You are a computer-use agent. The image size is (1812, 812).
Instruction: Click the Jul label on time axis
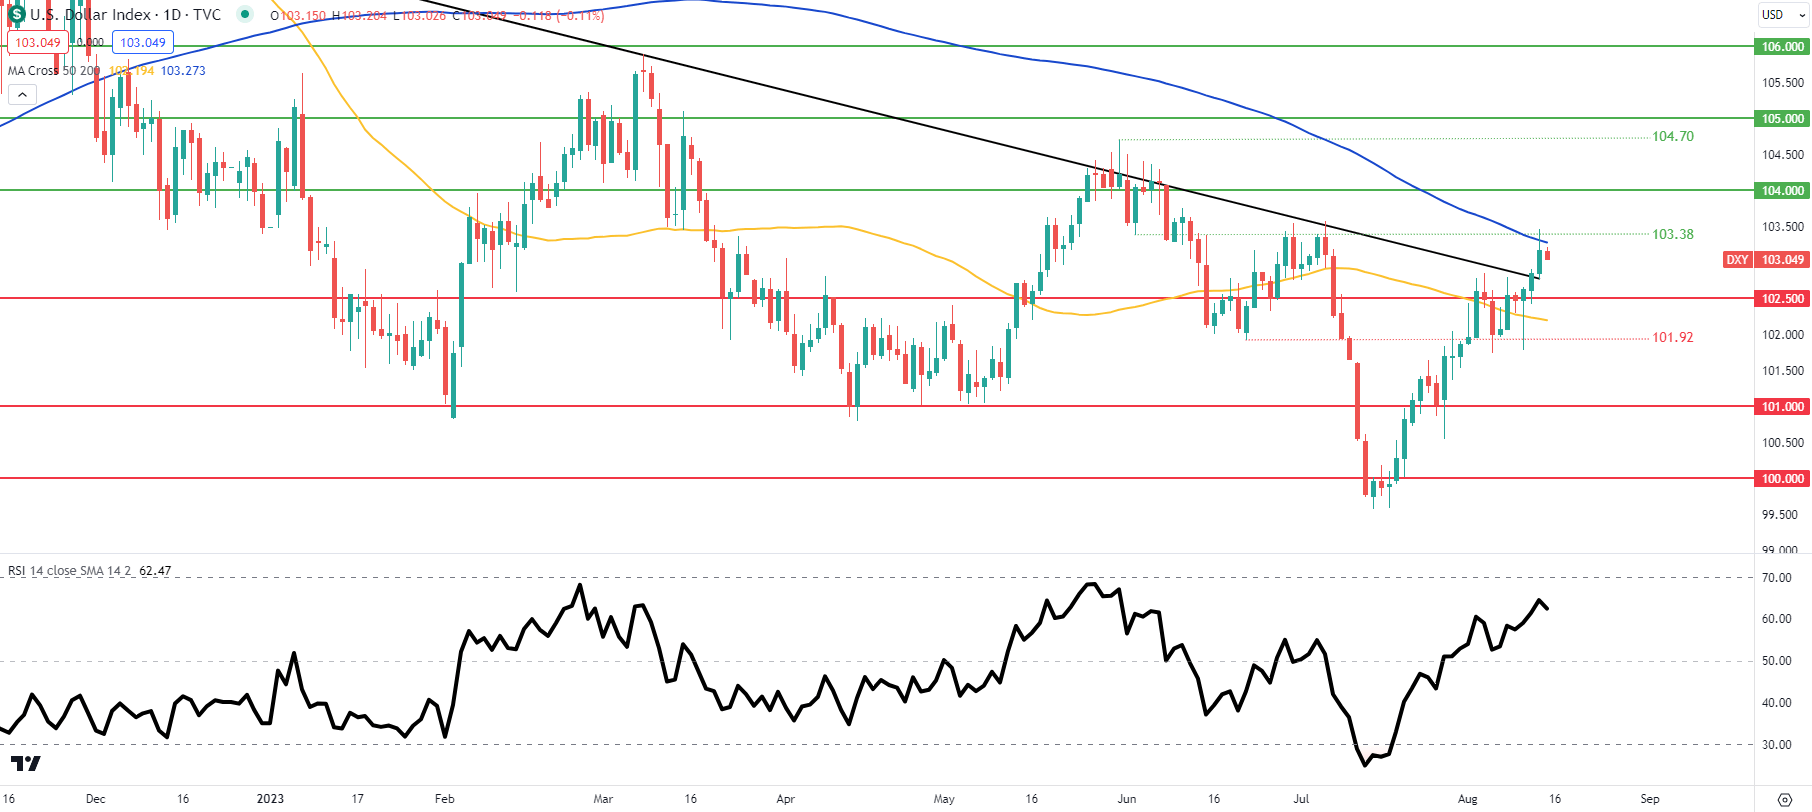(1301, 799)
